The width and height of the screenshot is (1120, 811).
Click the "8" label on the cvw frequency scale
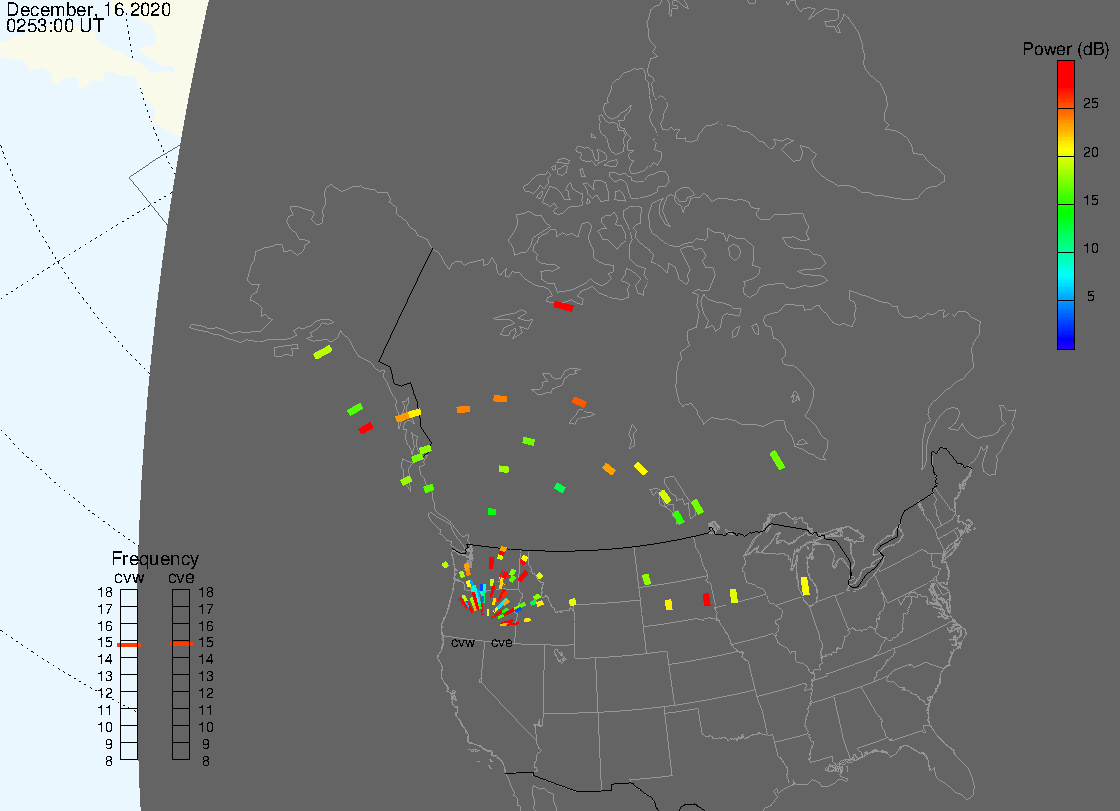[x=109, y=762]
